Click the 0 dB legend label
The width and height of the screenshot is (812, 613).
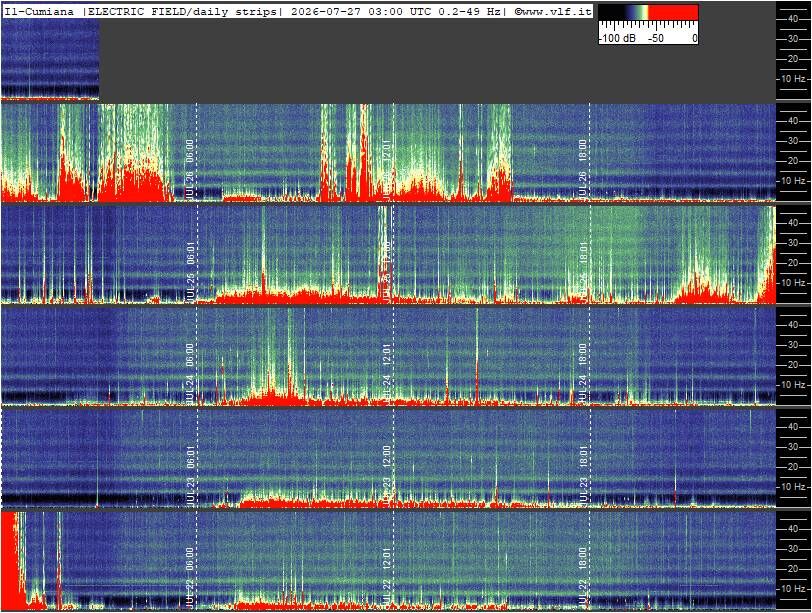(x=694, y=38)
